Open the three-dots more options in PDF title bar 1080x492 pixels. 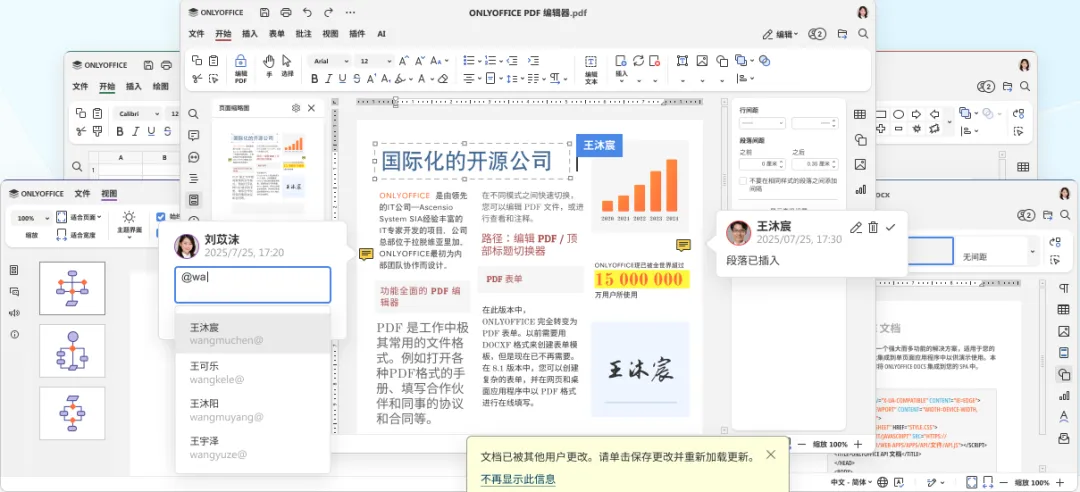click(x=350, y=12)
